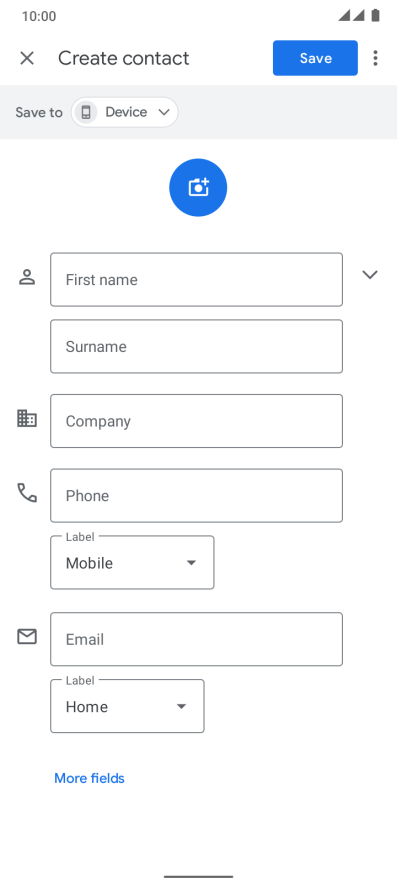
Task: Focus the Surname field
Action: point(196,346)
